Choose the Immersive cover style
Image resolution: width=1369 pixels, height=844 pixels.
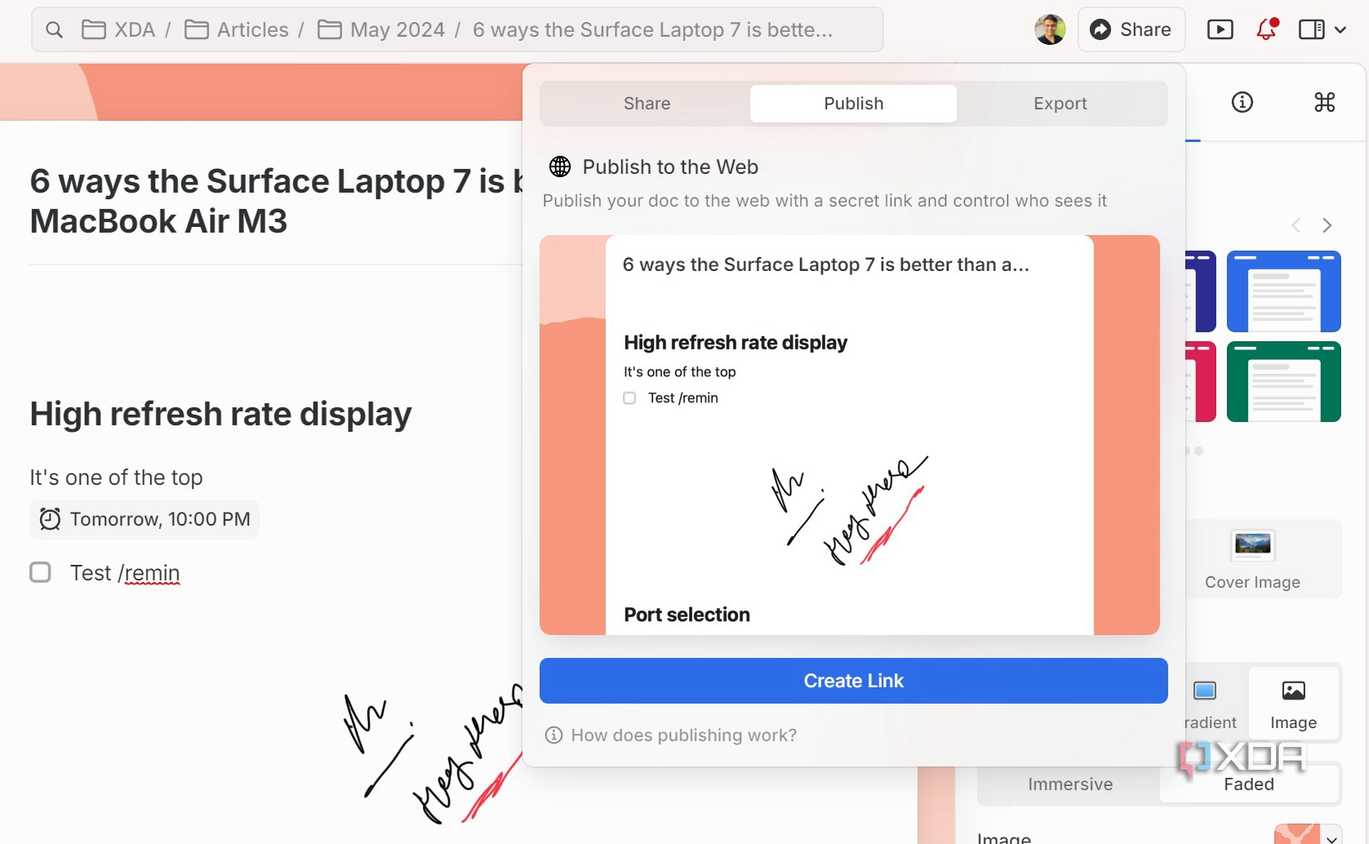(1070, 784)
